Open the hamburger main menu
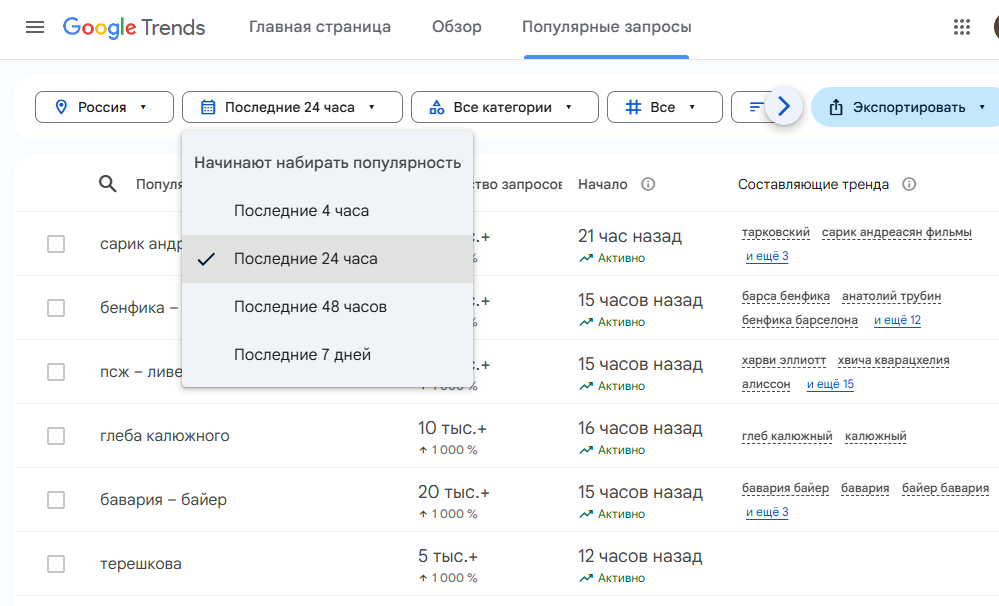 point(35,27)
